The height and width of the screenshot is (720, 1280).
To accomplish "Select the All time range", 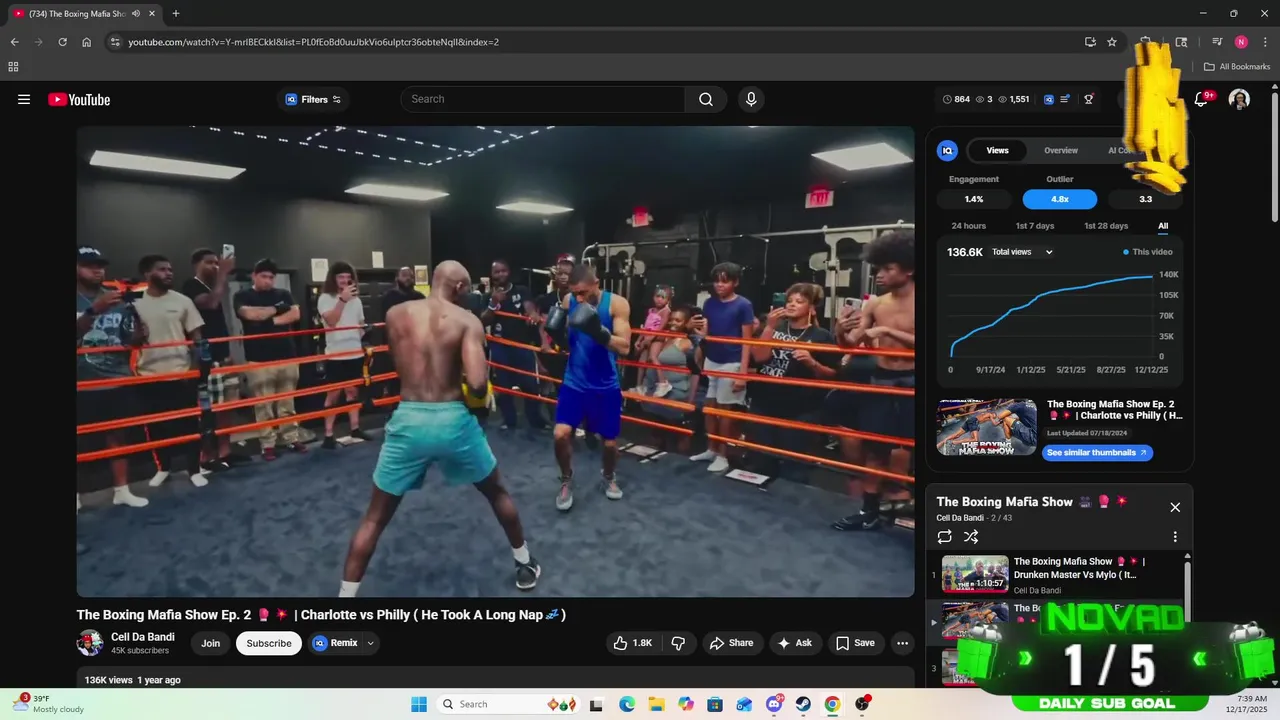I will (1163, 226).
